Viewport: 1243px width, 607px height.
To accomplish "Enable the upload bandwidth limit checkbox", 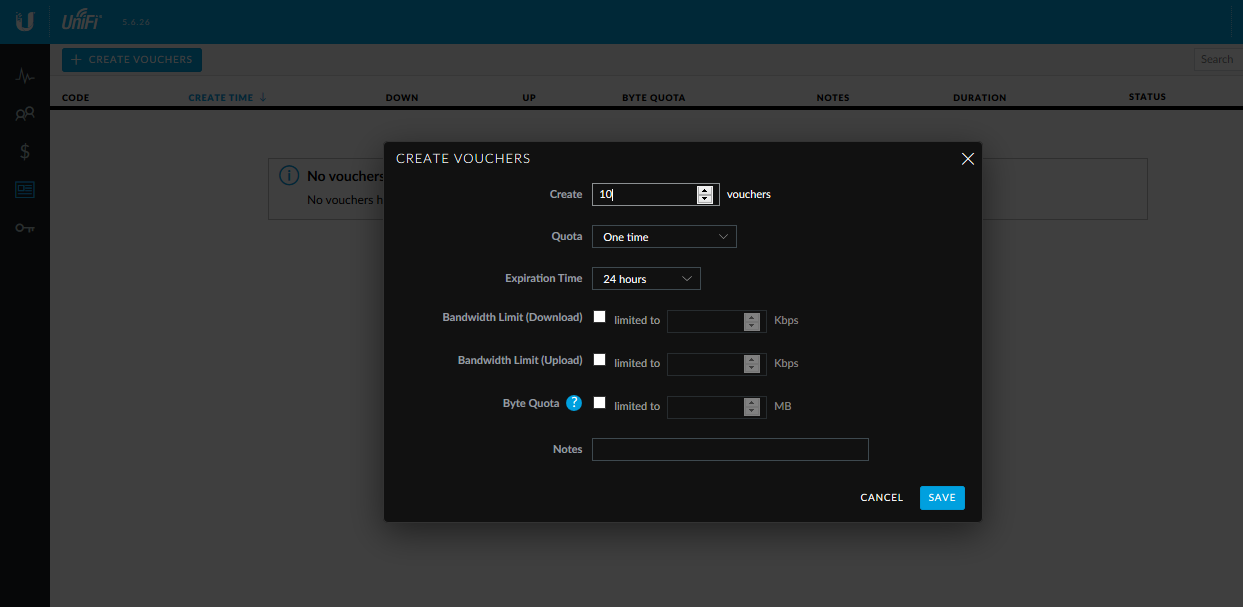I will coord(600,360).
